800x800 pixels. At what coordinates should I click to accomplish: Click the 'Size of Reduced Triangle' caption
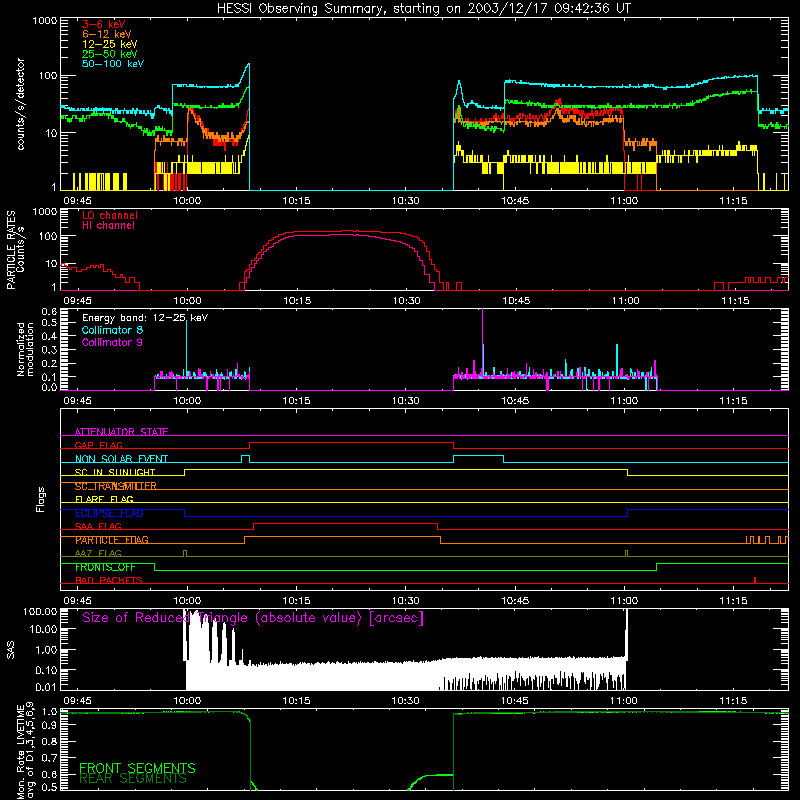pyautogui.click(x=253, y=618)
